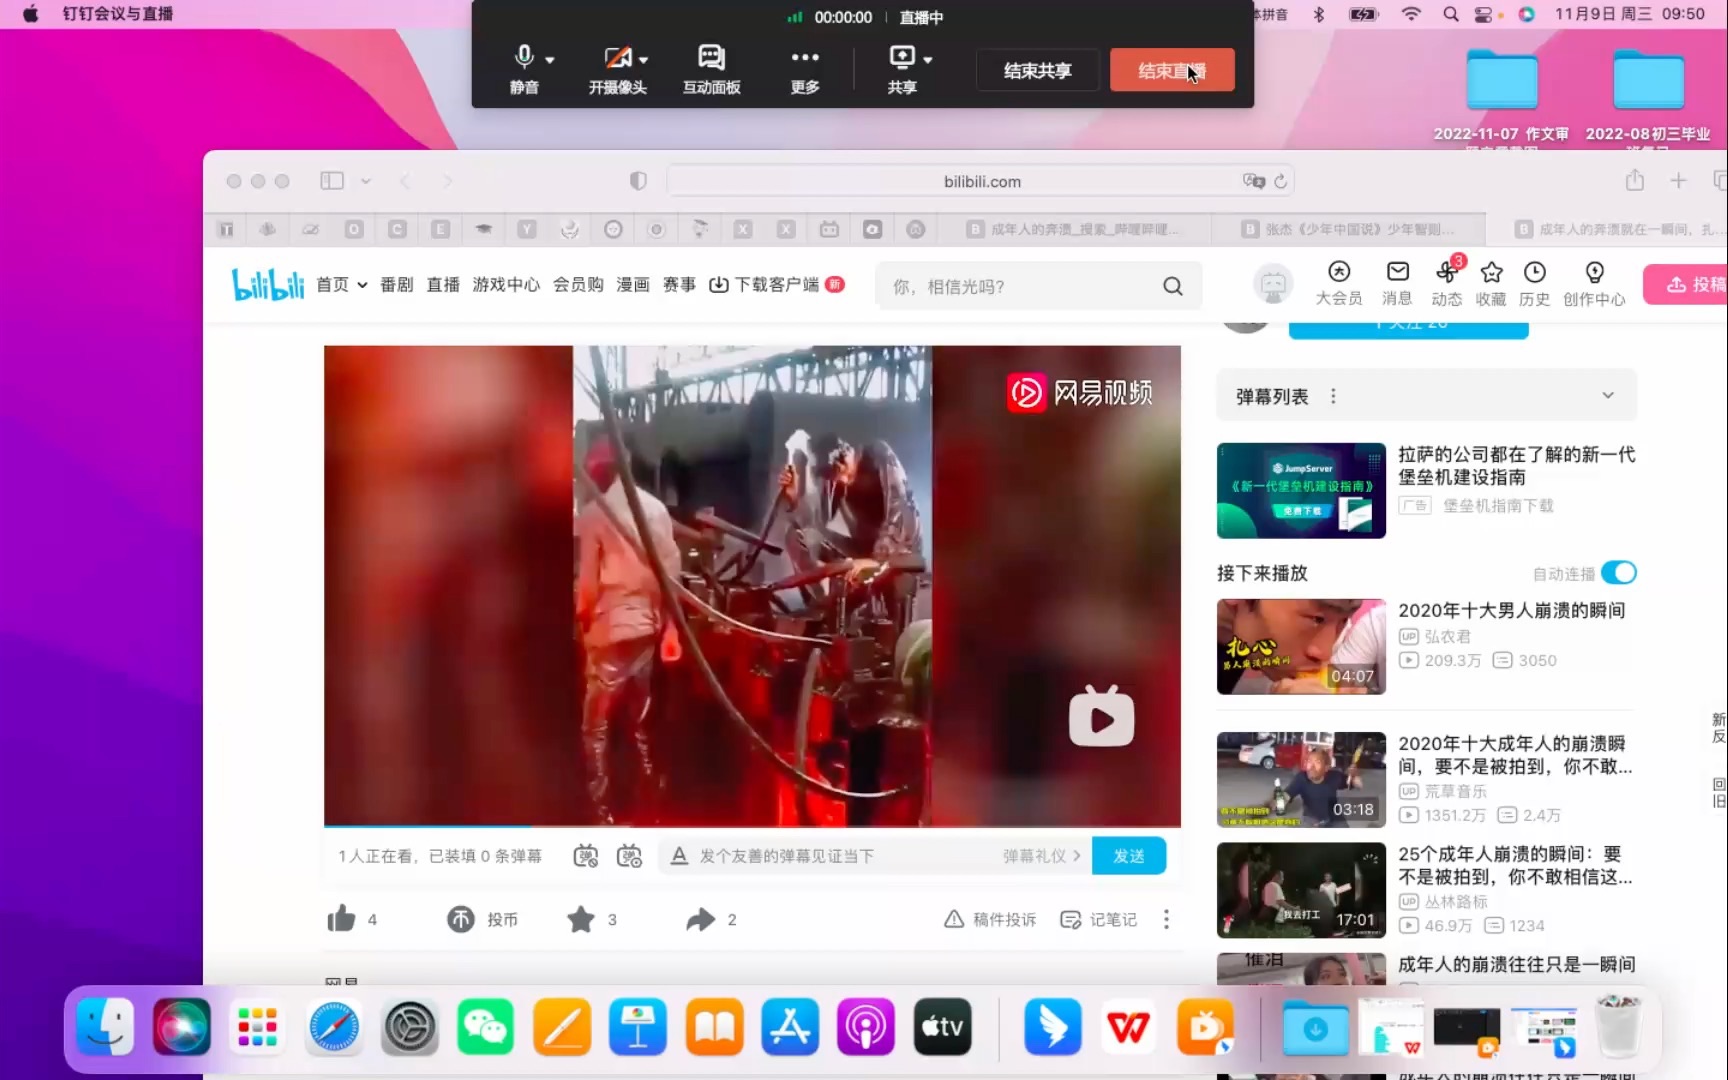Expand microphone options arrow beside 静音
The image size is (1728, 1080).
(550, 60)
